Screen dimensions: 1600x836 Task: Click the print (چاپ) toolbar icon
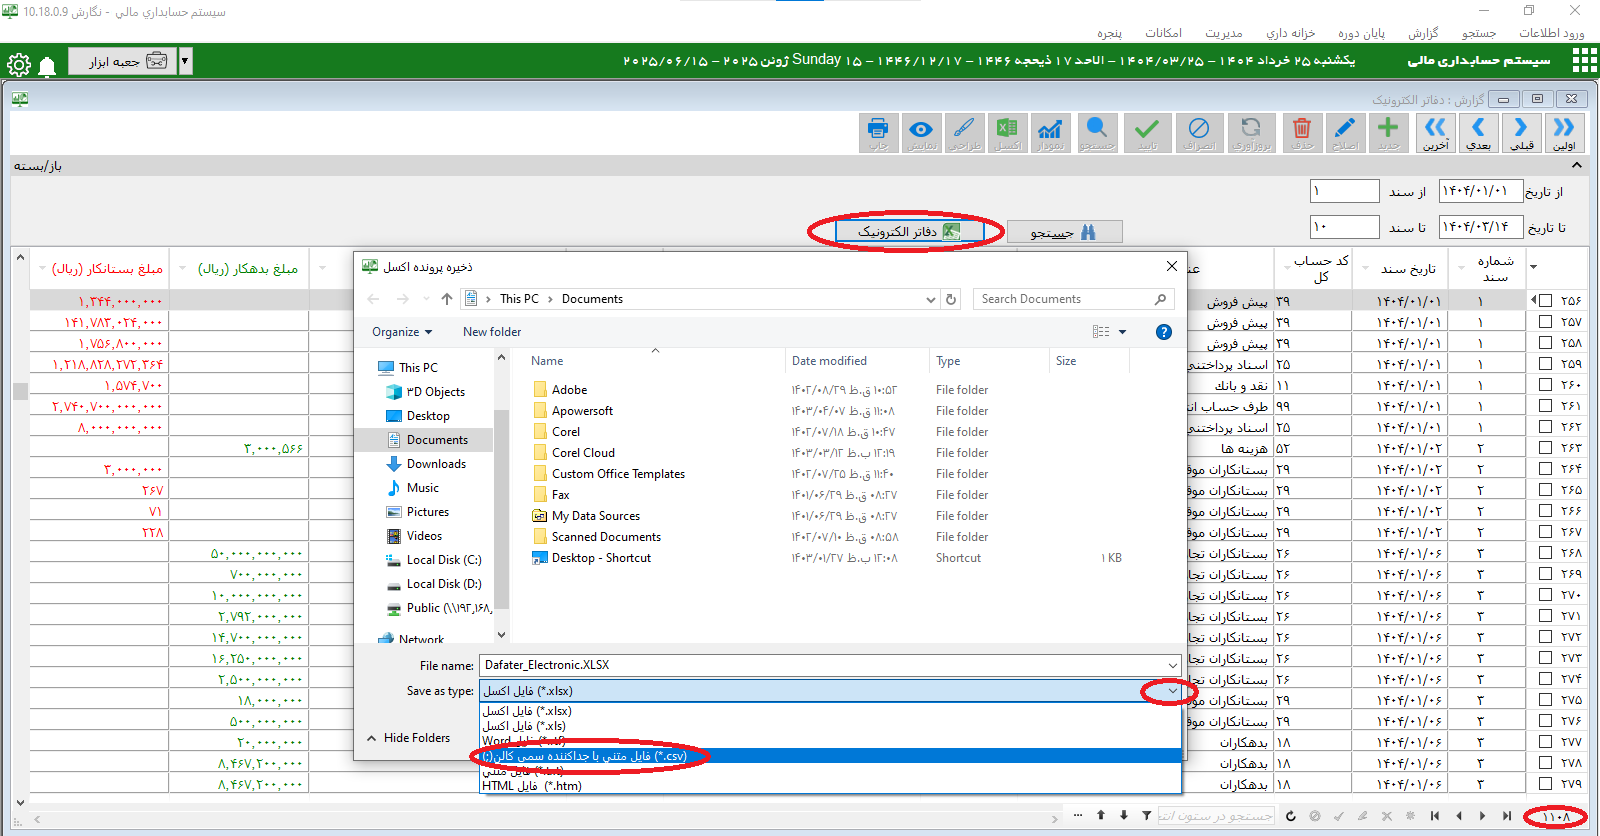[x=878, y=133]
